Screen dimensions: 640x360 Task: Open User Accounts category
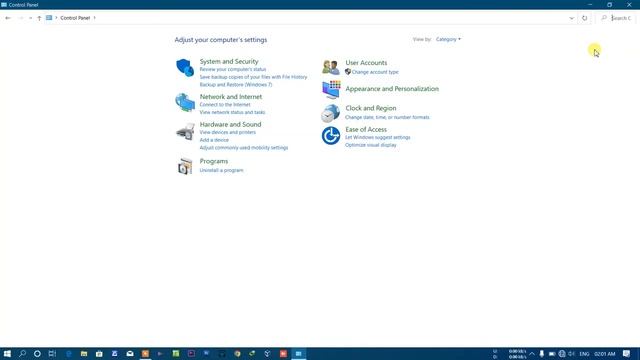(366, 63)
